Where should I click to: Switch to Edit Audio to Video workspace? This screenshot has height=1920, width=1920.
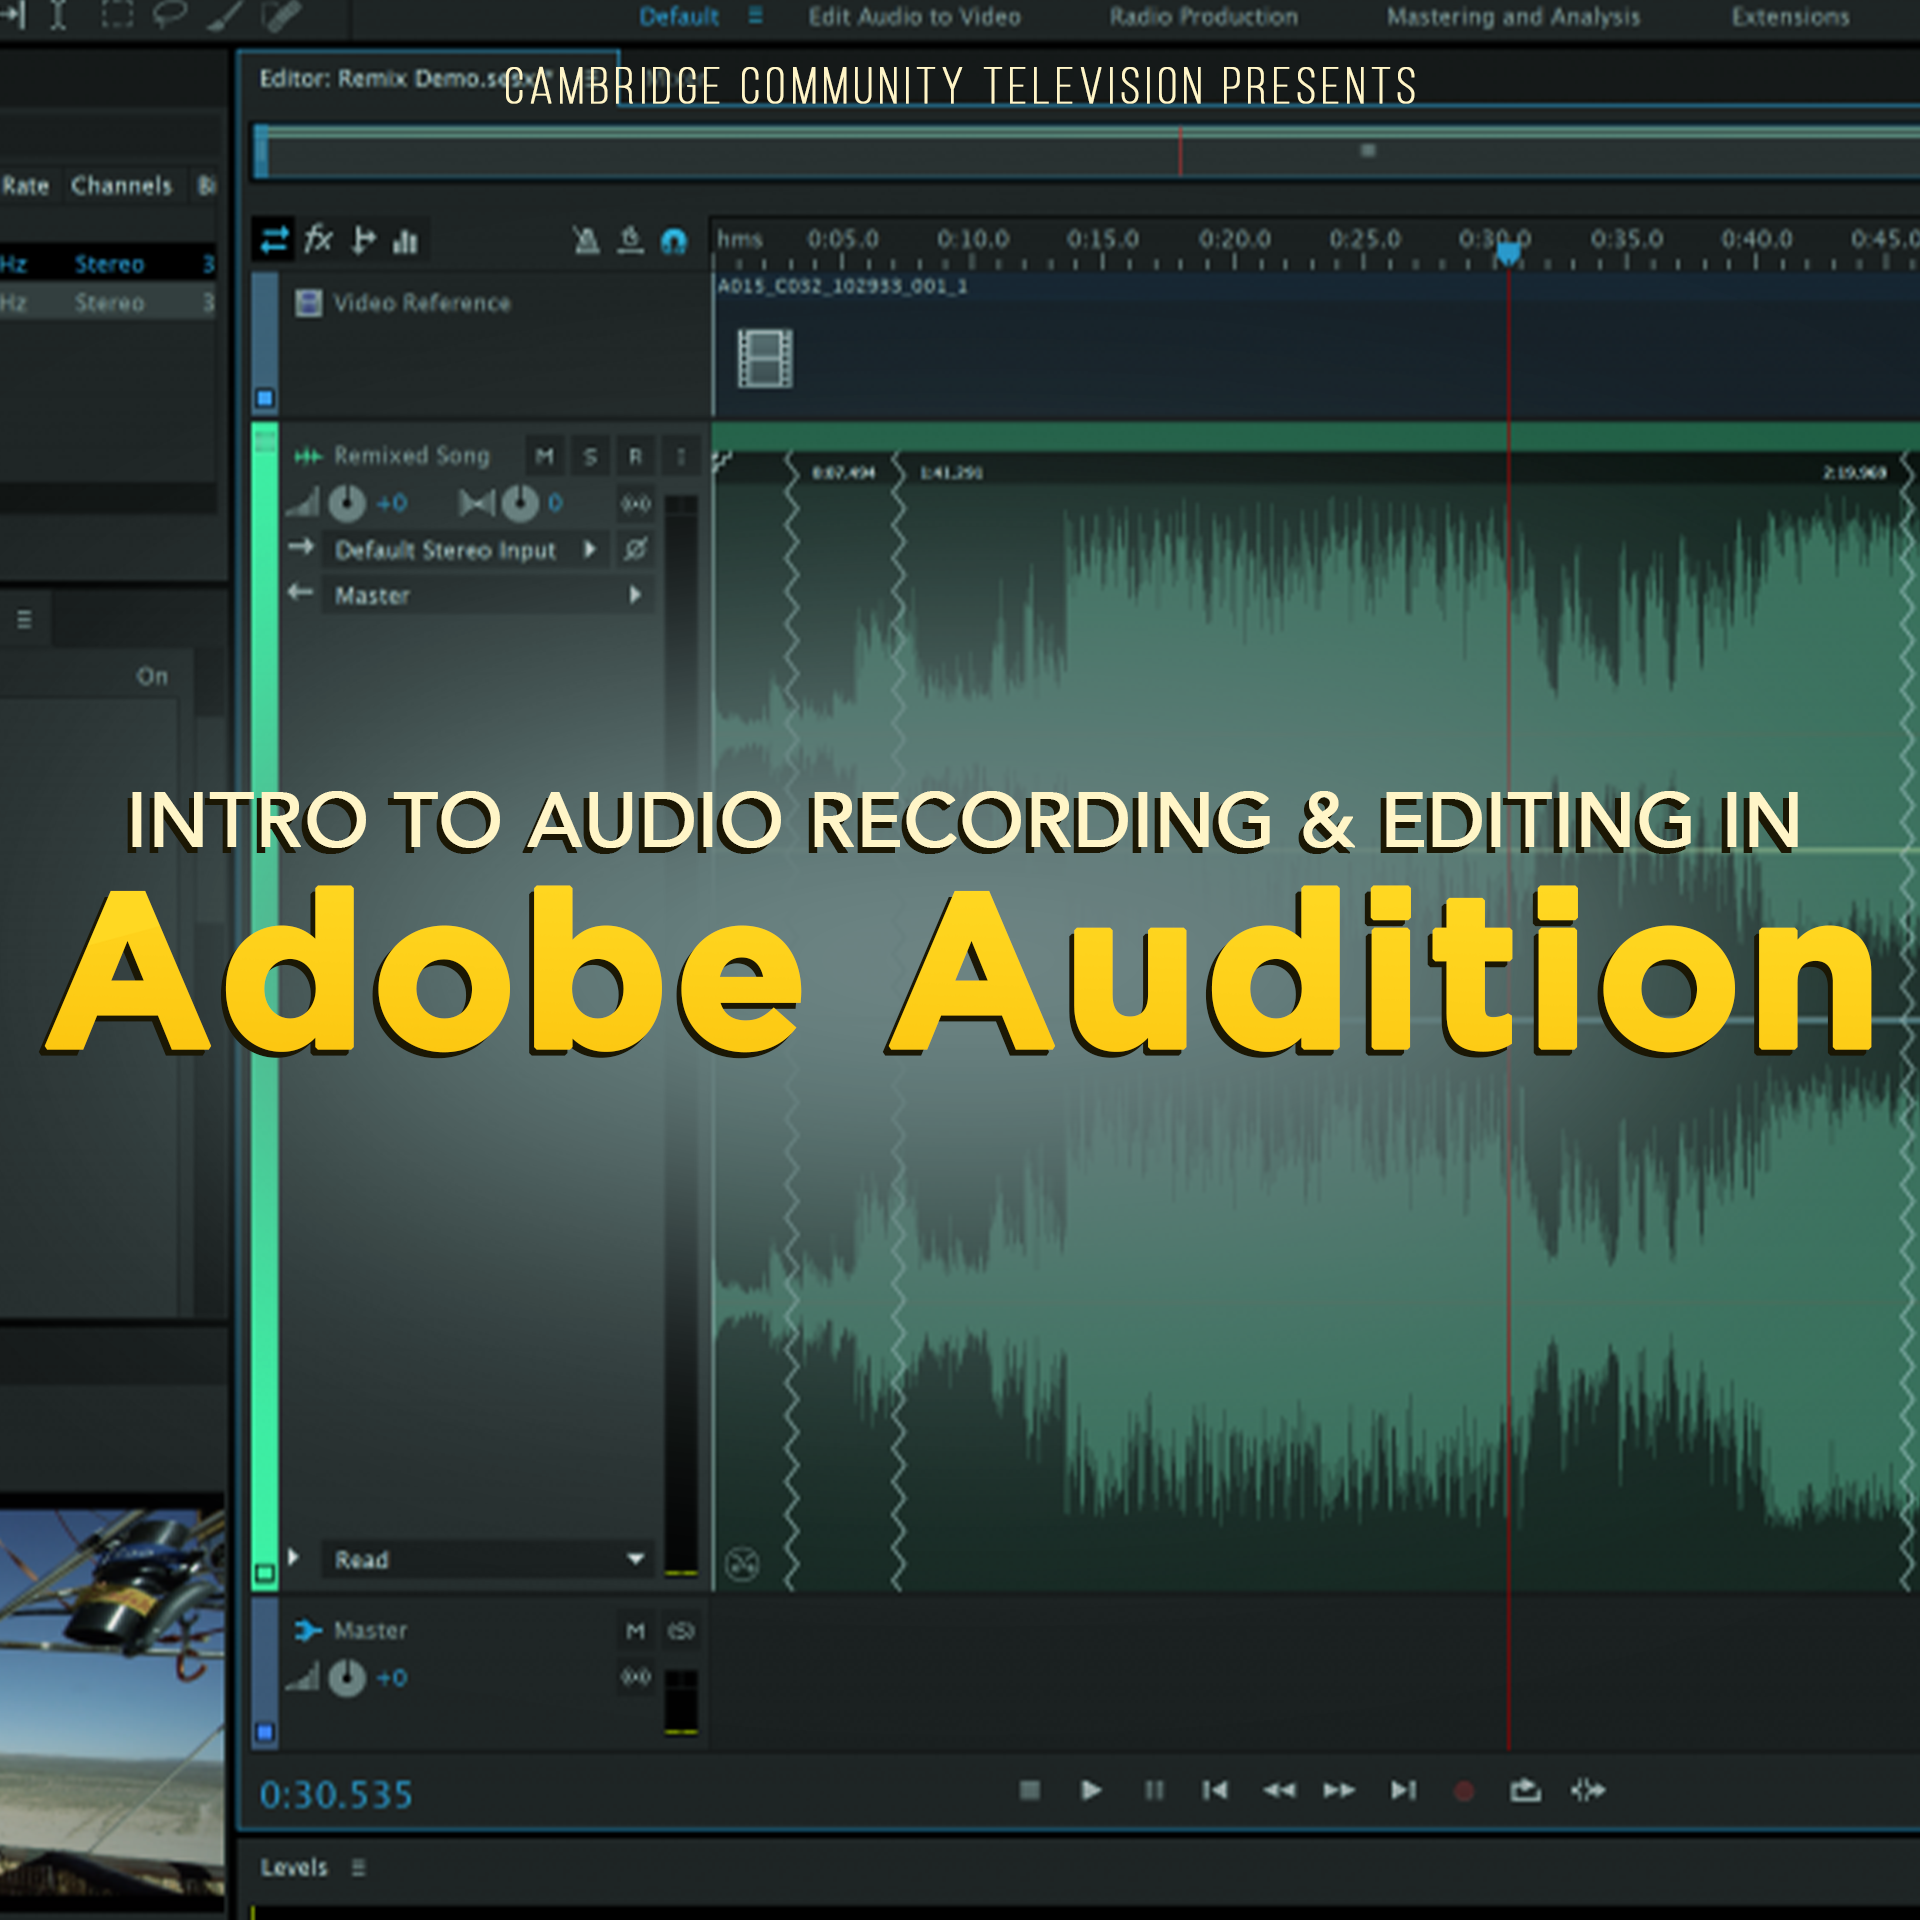(915, 16)
